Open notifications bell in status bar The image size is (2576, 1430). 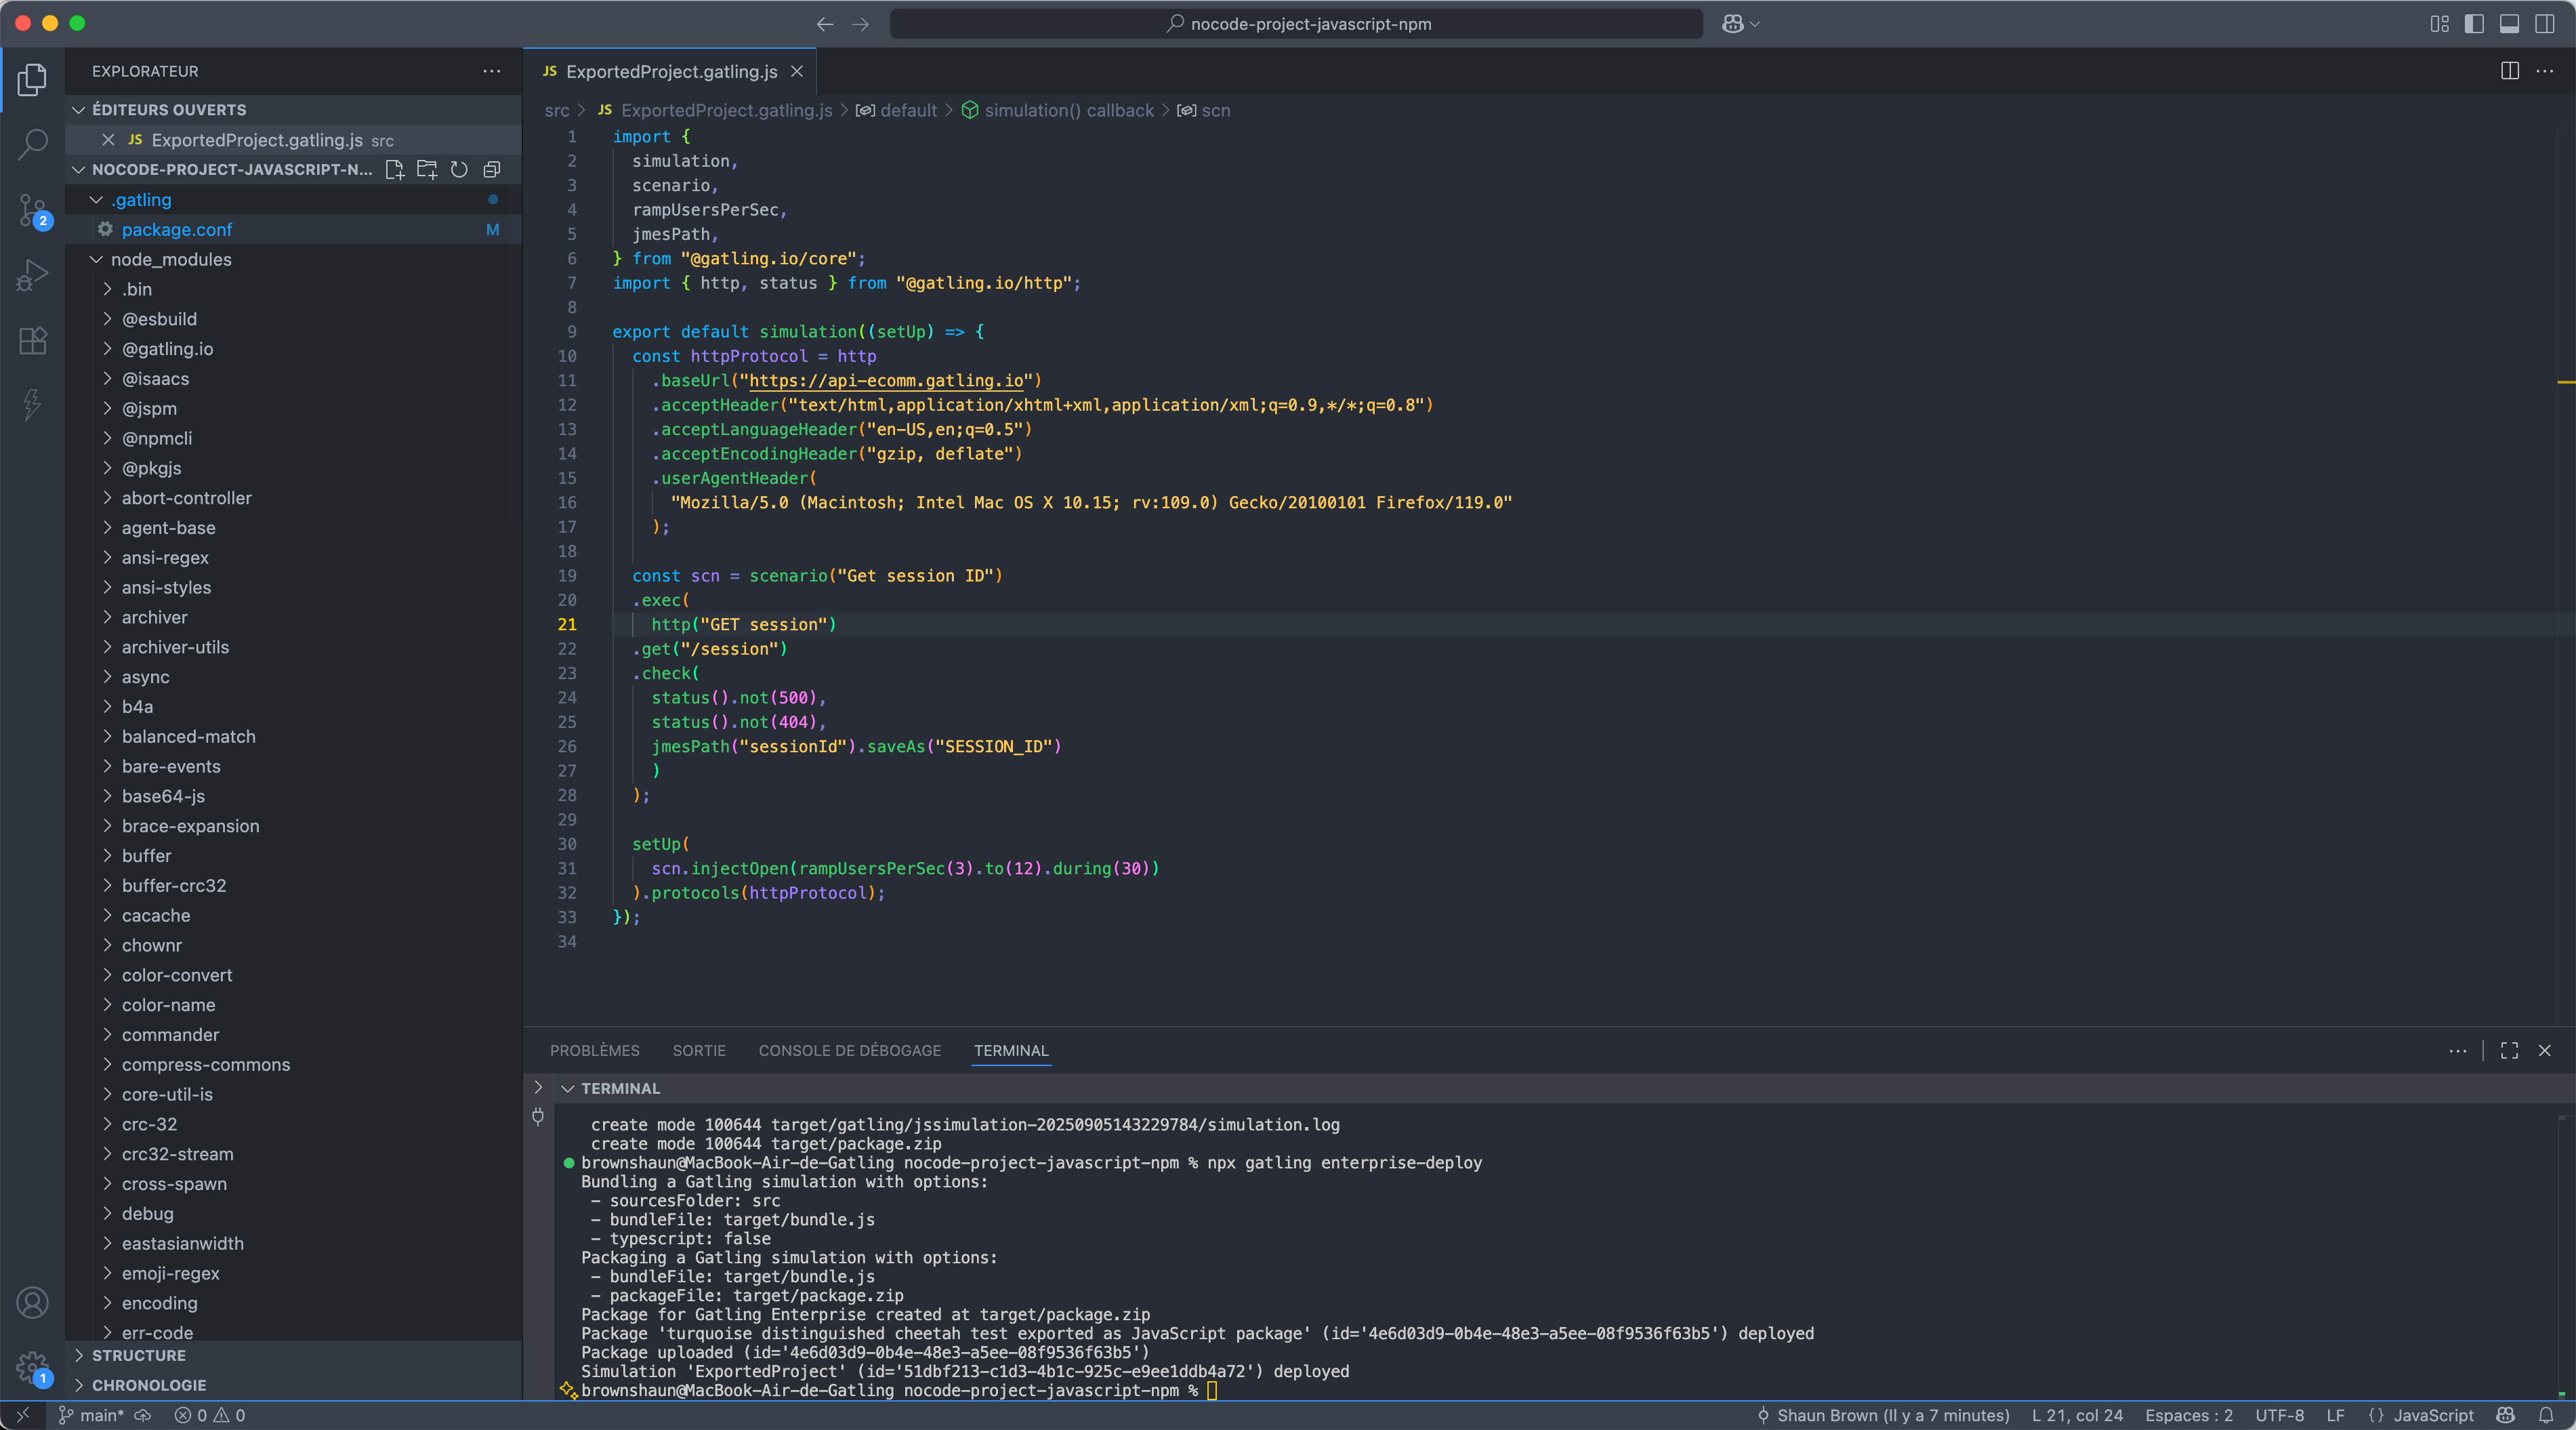pyautogui.click(x=2545, y=1415)
